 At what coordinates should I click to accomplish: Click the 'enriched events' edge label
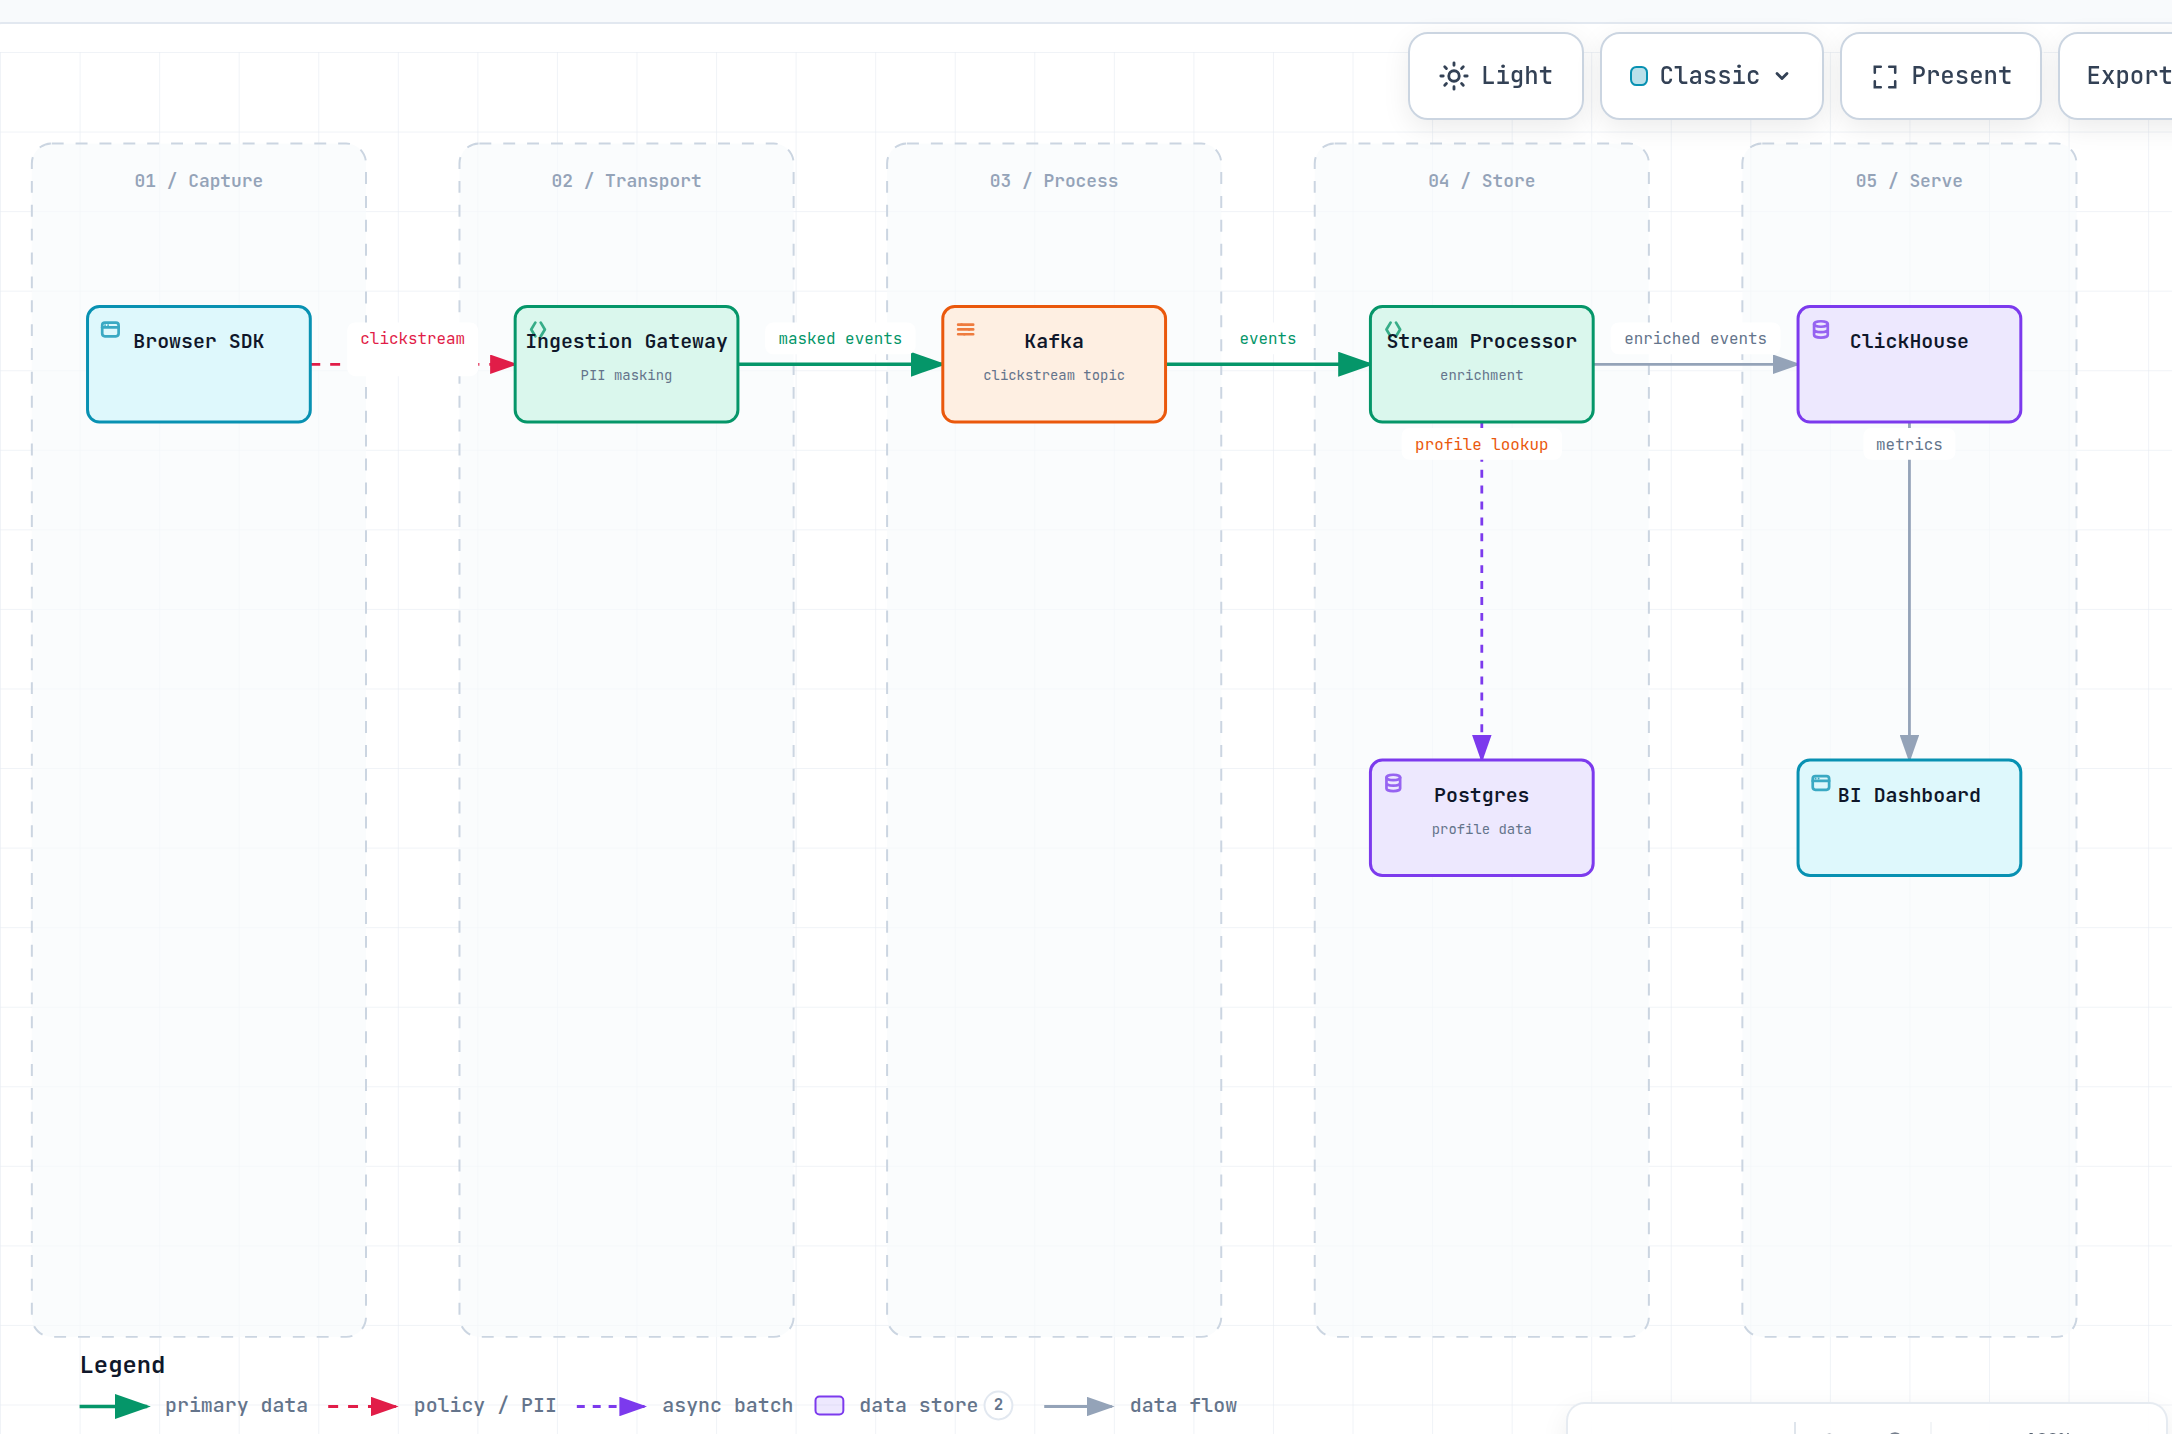pos(1695,339)
